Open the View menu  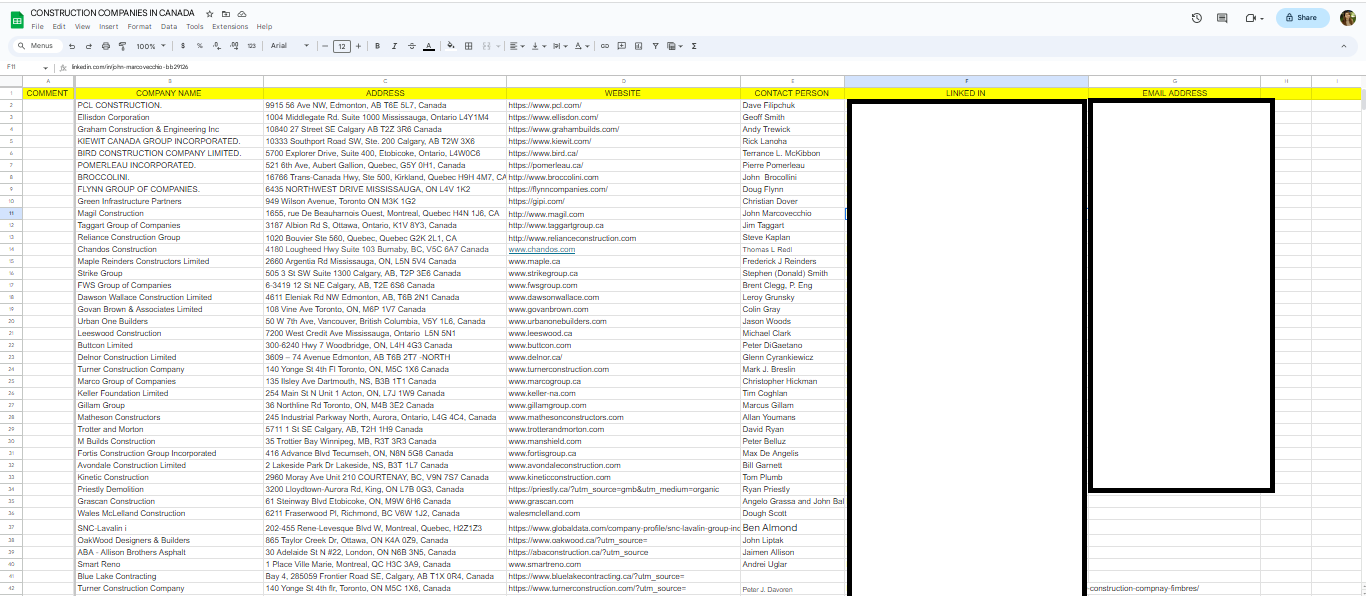(x=82, y=27)
